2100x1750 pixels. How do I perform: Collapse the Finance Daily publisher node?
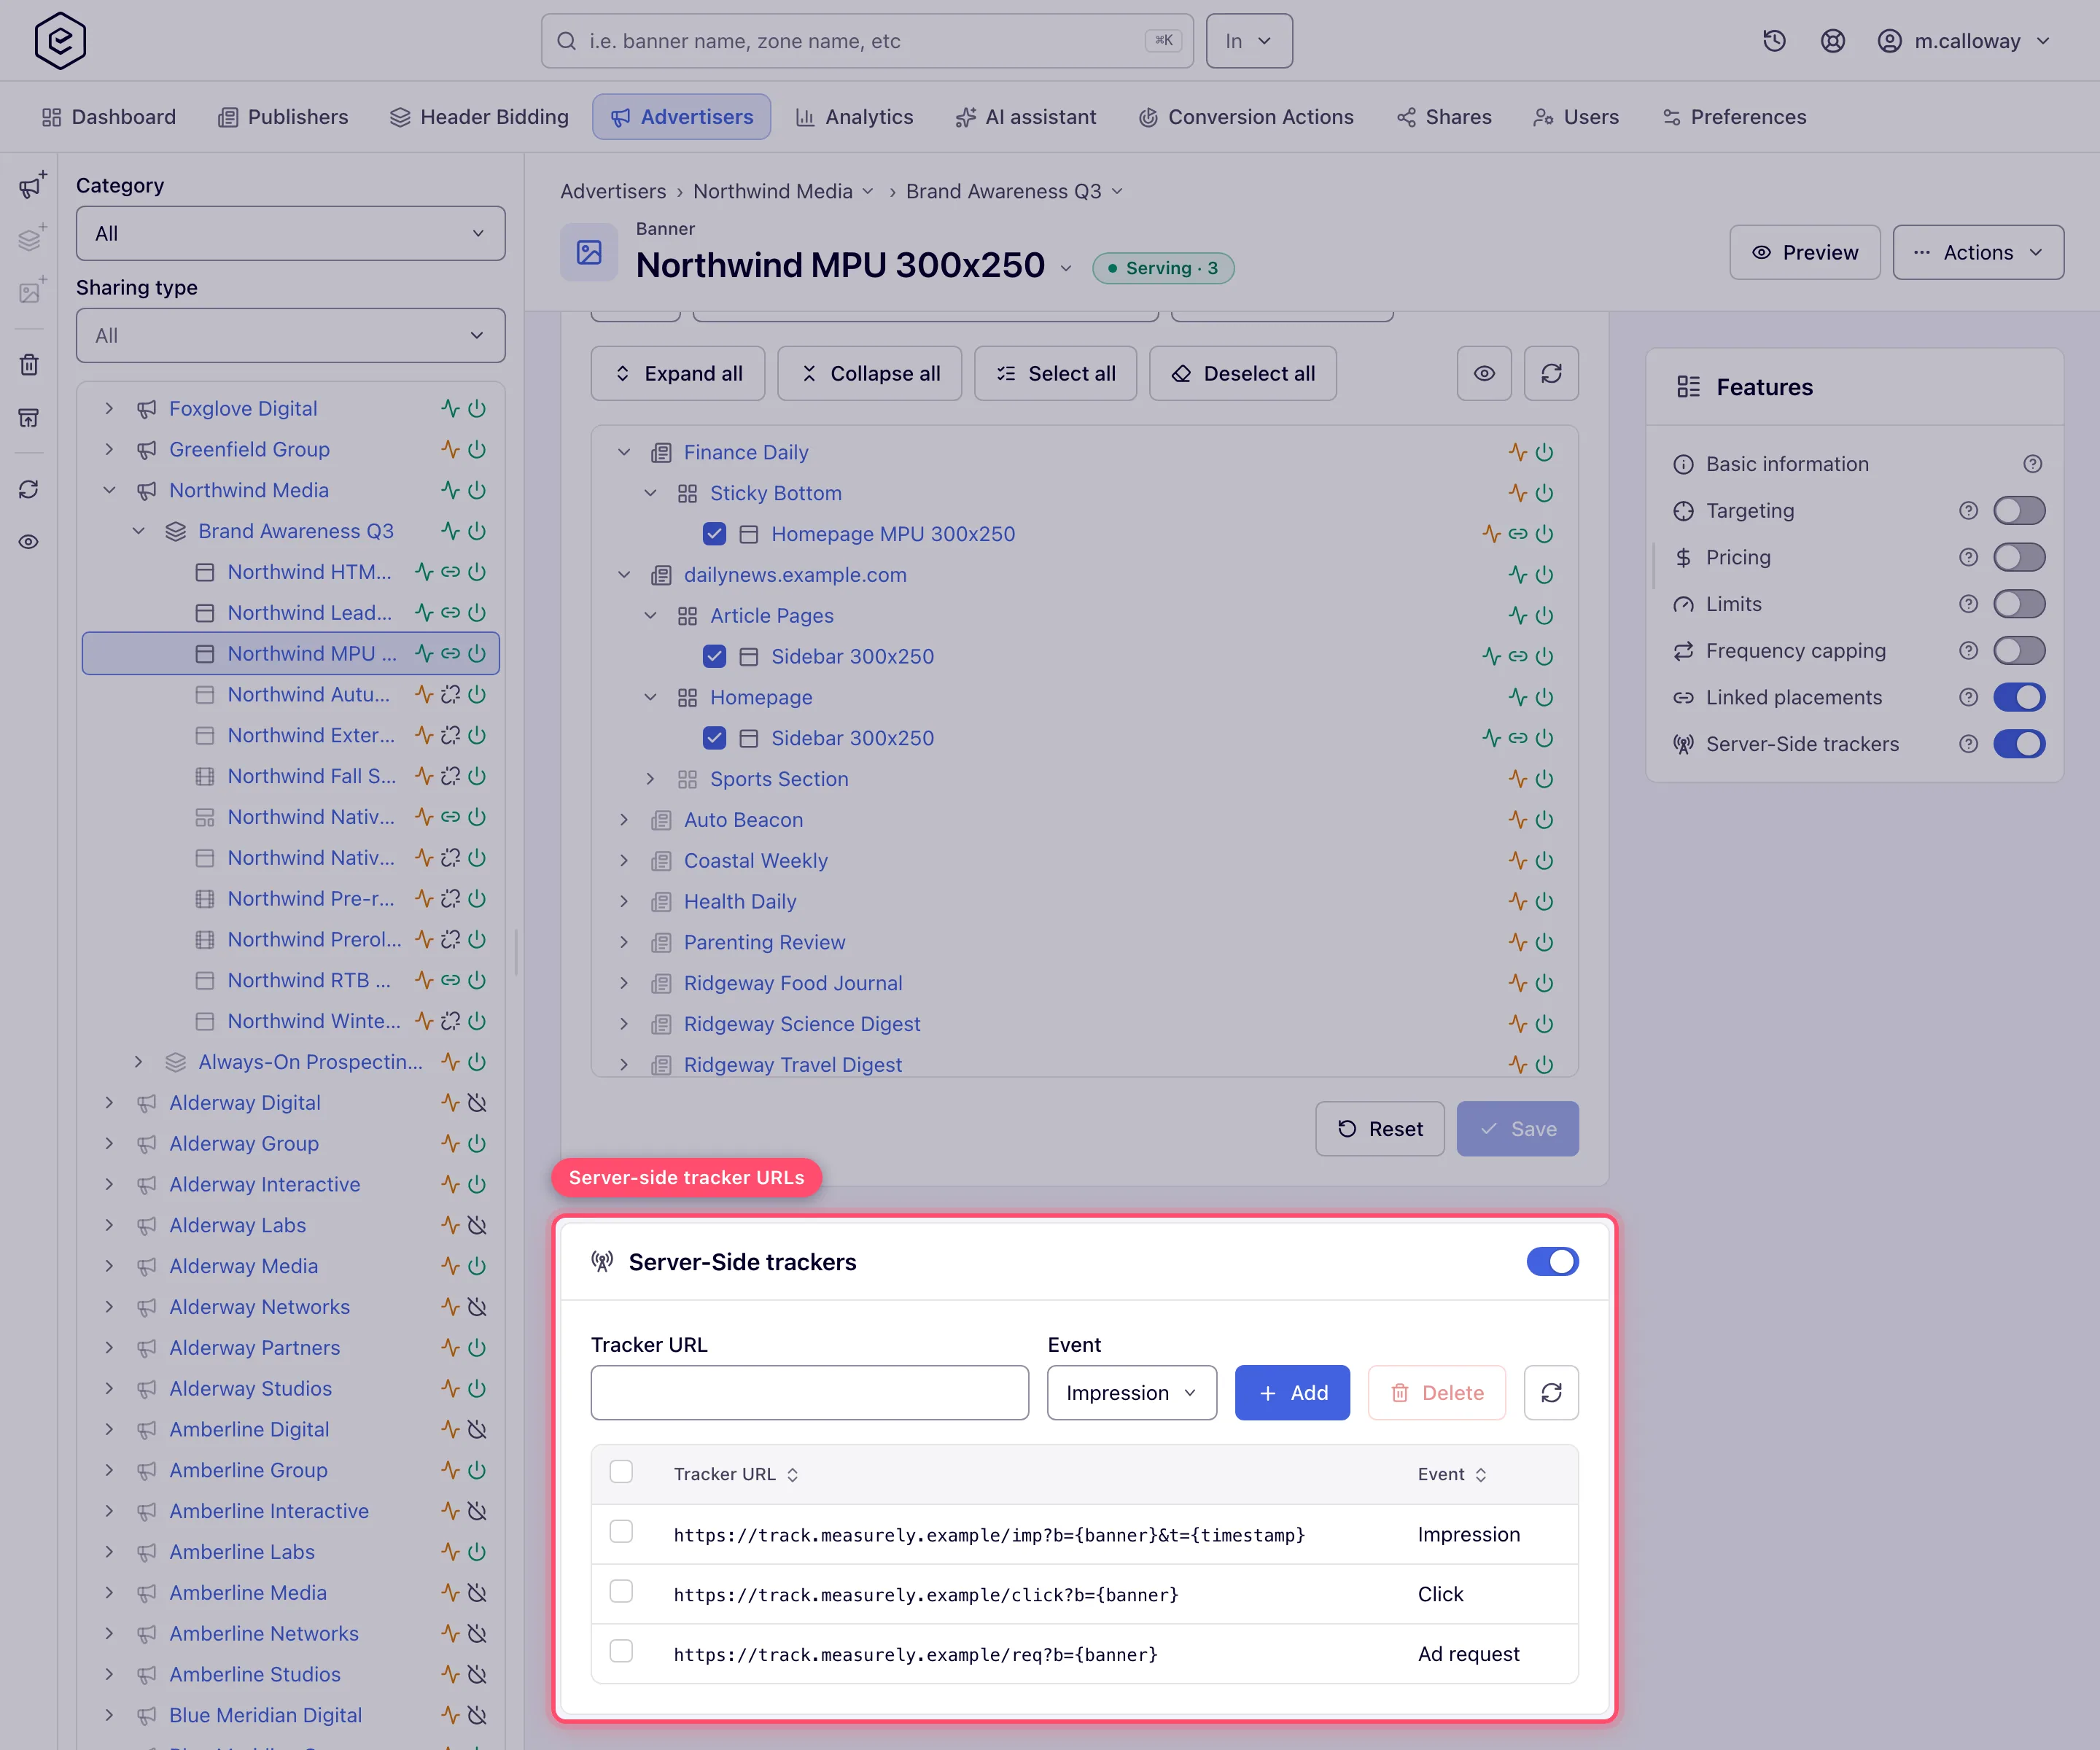pyautogui.click(x=624, y=452)
